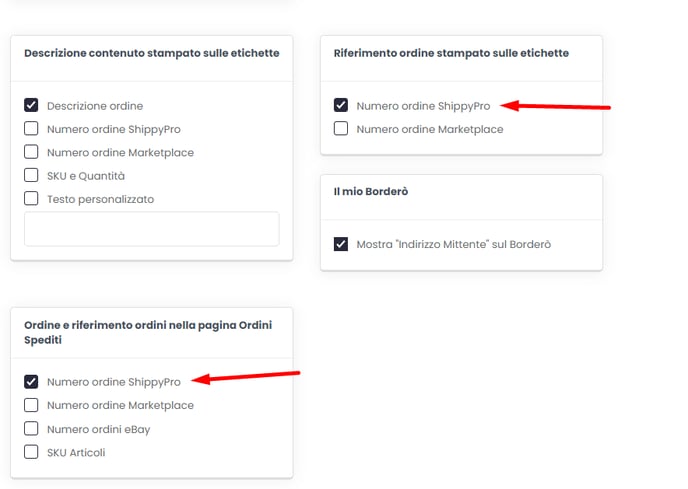688x489 pixels.
Task: Enable 'Numero ordine Marketplace' under Descrizione contenuto
Action: [x=31, y=152]
